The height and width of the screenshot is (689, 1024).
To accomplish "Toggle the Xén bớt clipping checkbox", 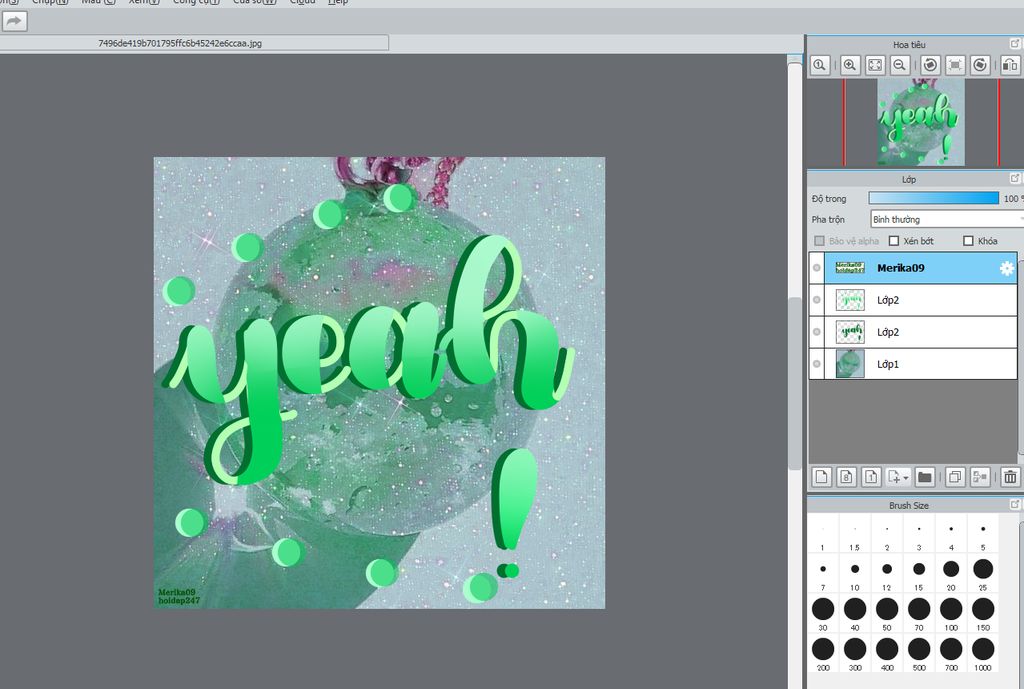I will coord(894,241).
